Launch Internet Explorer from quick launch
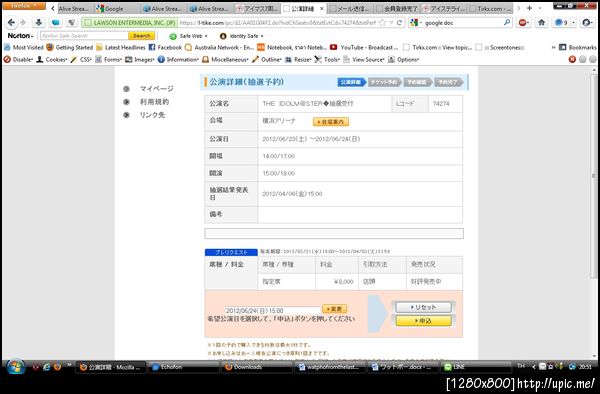 [47, 367]
